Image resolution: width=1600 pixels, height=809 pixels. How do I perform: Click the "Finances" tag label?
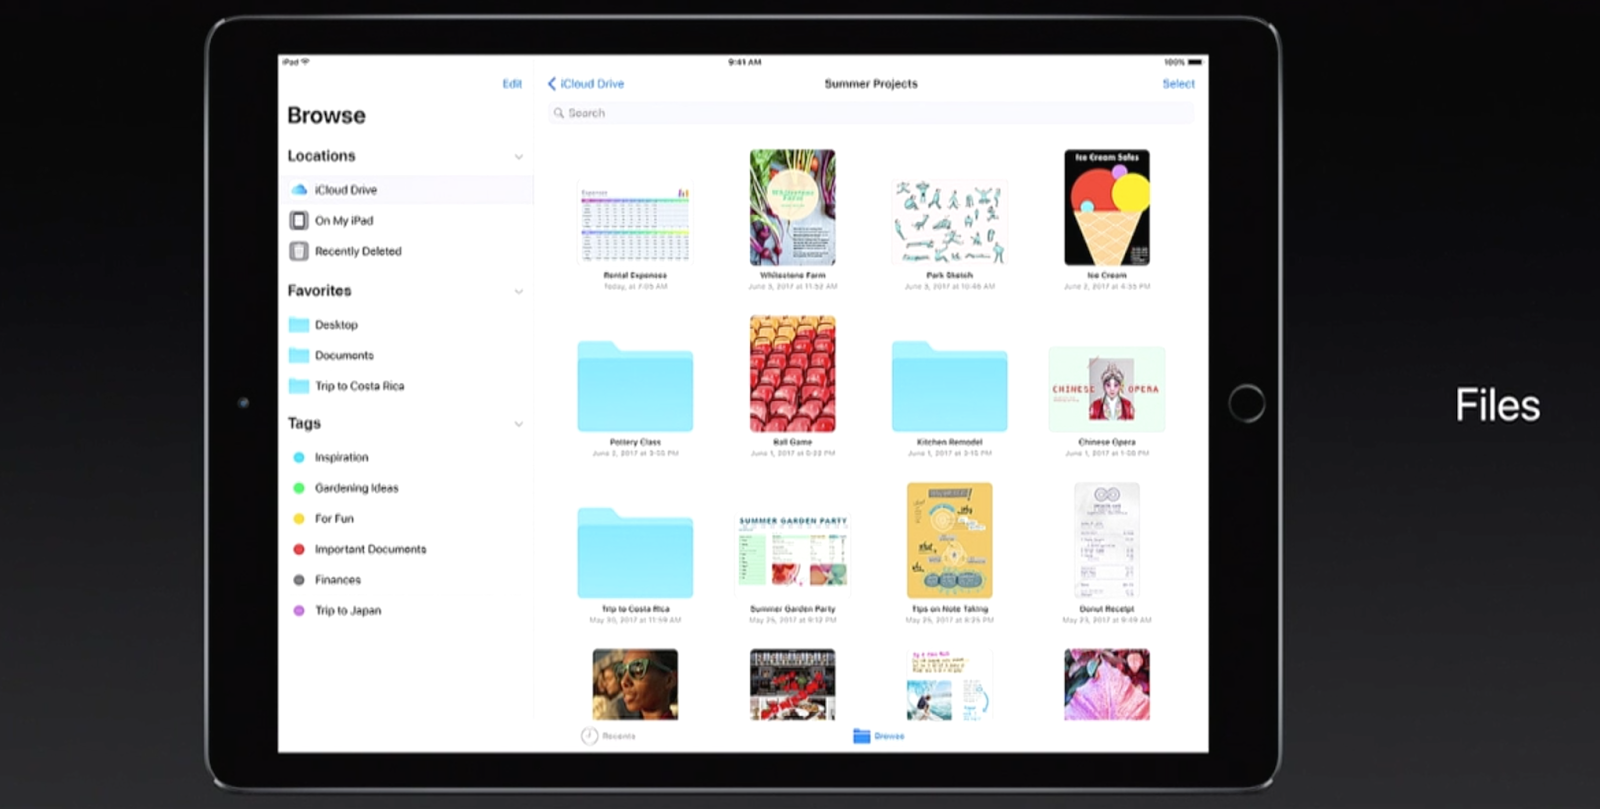click(337, 580)
